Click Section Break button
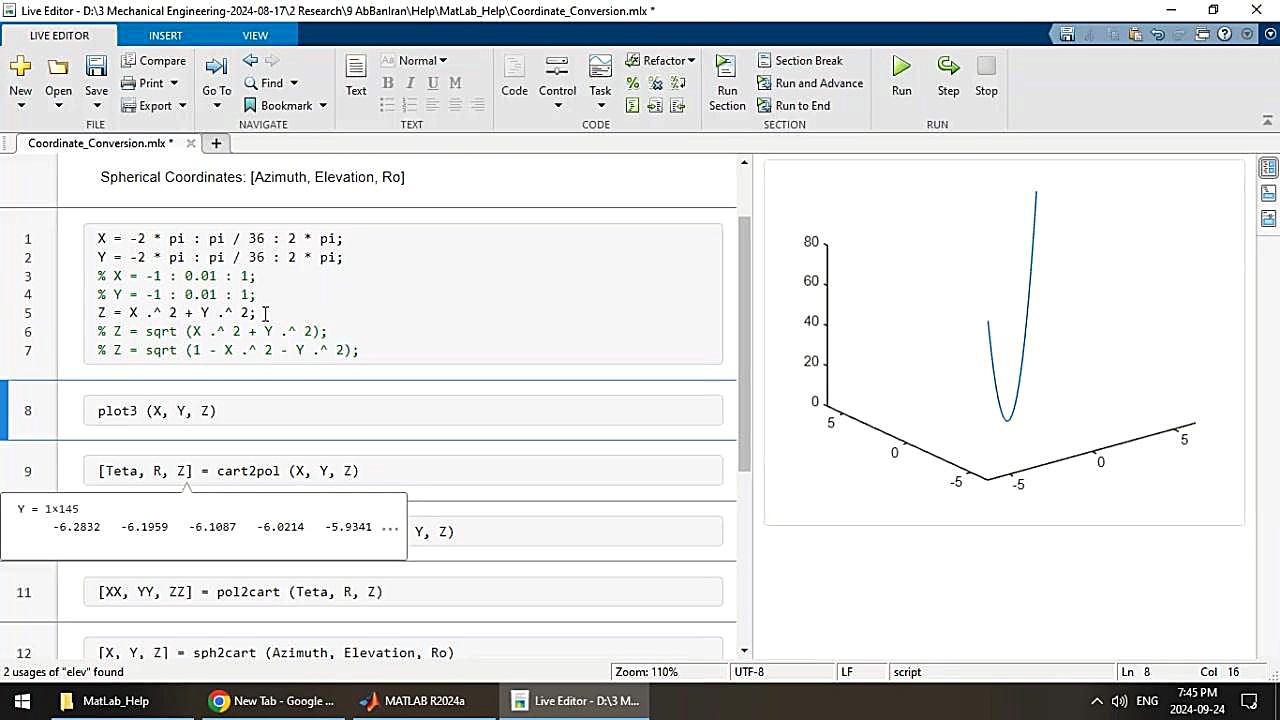Viewport: 1280px width, 720px height. 799,61
